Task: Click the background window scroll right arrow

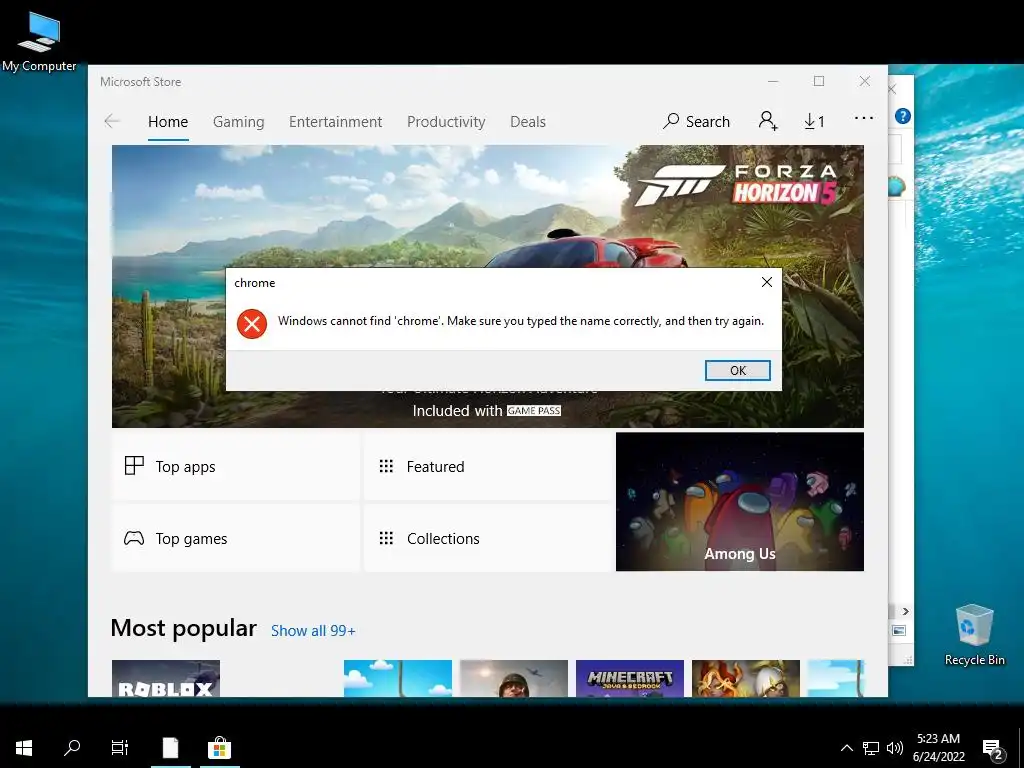Action: [905, 611]
